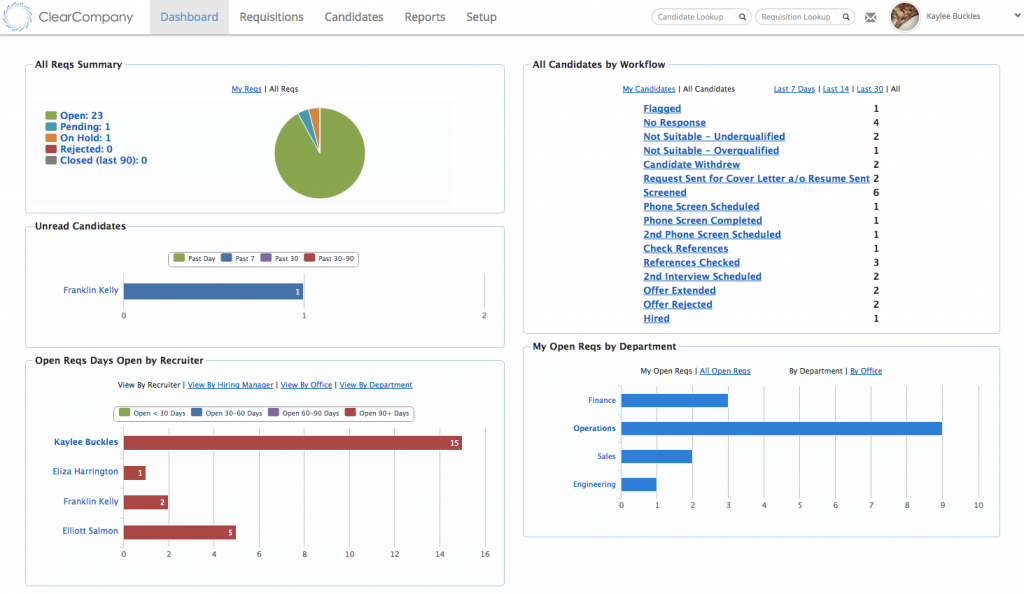
Task: Toggle to By Office department view
Action: pyautogui.click(x=866, y=370)
